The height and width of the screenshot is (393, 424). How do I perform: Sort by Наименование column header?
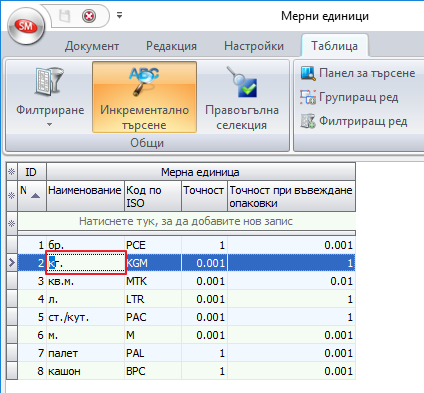pyautogui.click(x=85, y=196)
